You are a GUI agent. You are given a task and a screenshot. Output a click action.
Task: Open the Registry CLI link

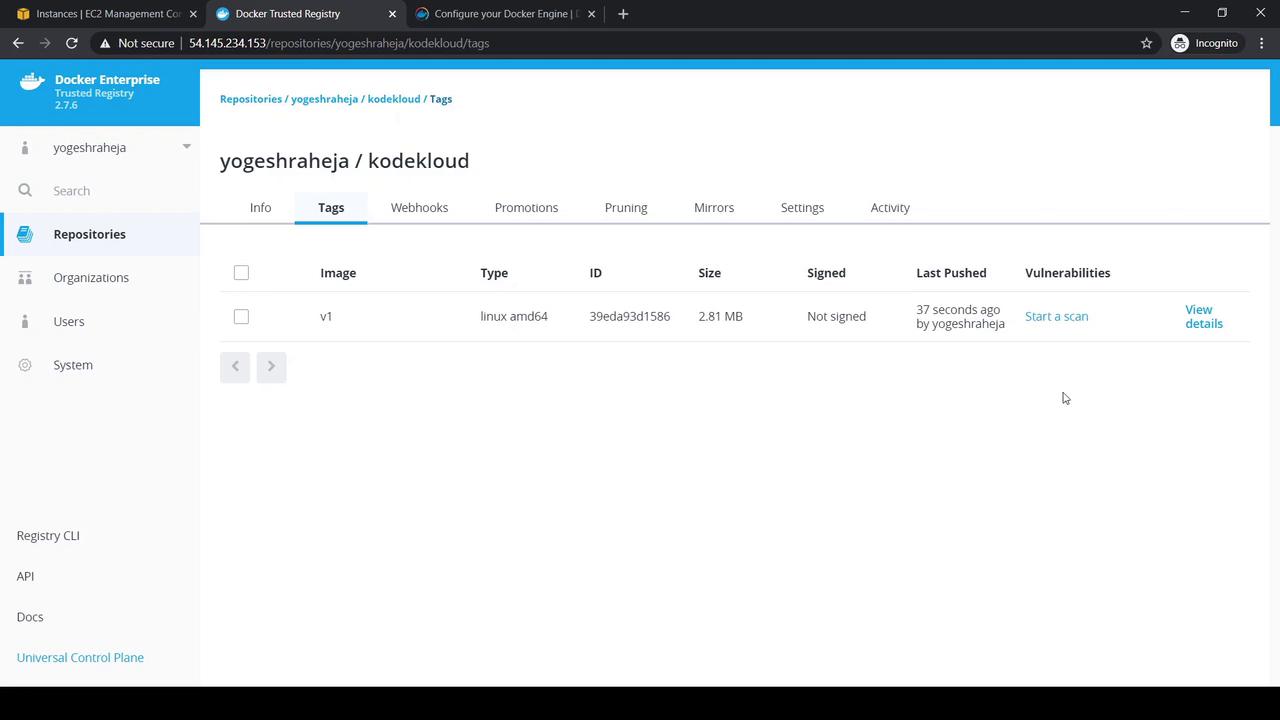(48, 536)
